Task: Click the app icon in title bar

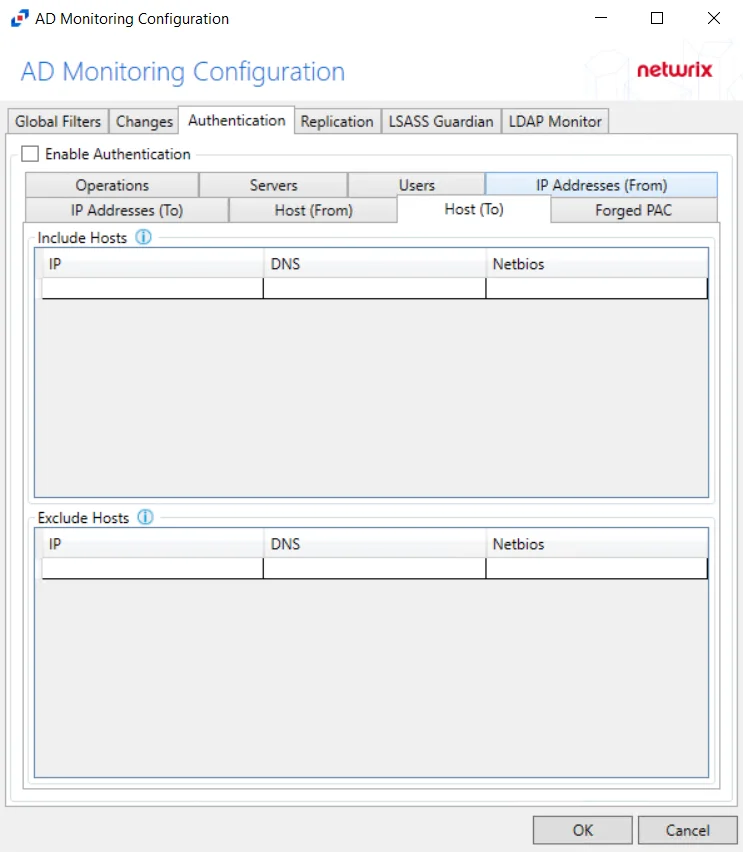Action: click(x=20, y=18)
